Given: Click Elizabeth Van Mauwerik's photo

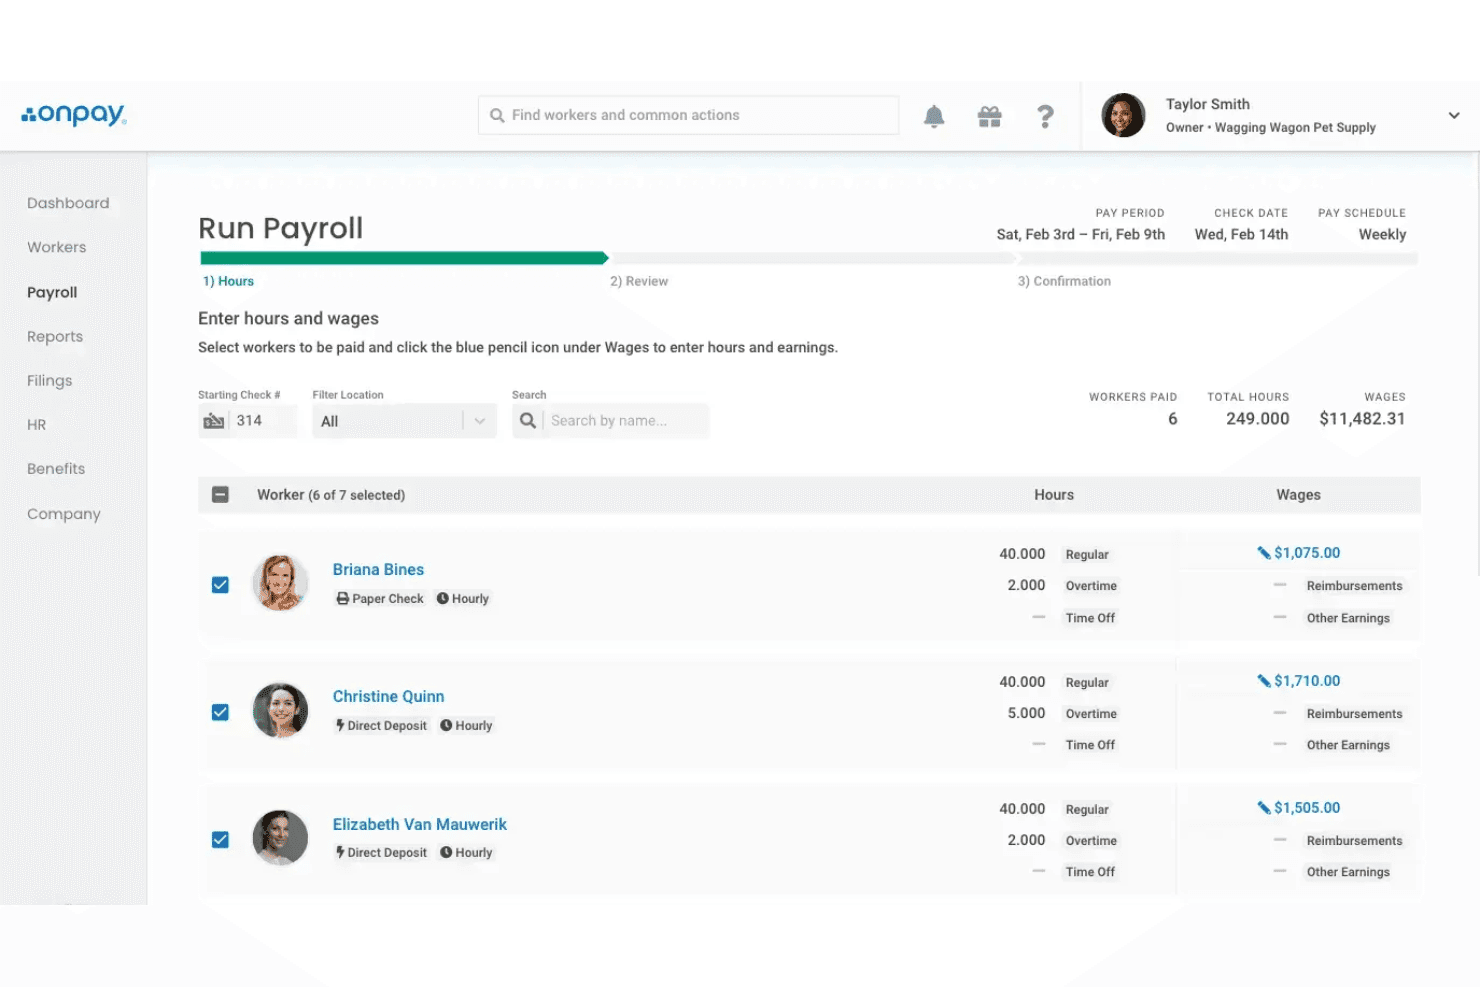Looking at the screenshot, I should point(280,838).
